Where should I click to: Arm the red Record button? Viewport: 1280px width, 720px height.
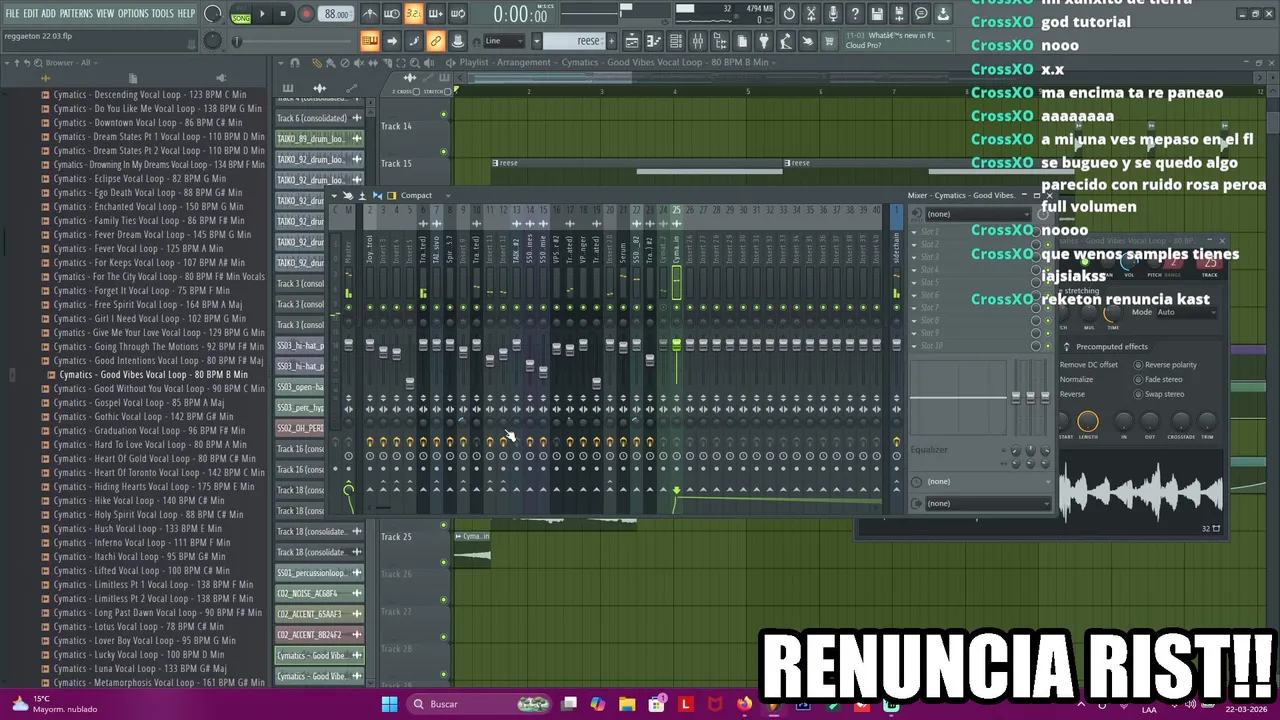pyautogui.click(x=307, y=14)
